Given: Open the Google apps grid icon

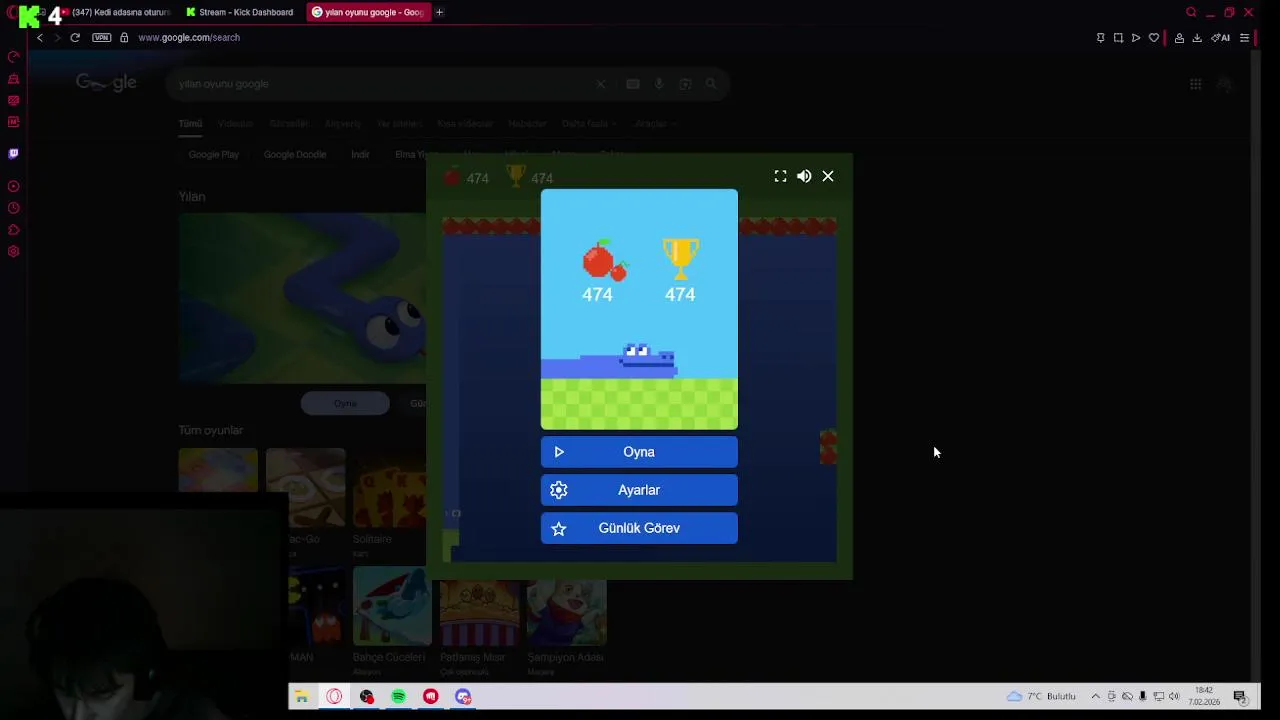Looking at the screenshot, I should [x=1195, y=84].
